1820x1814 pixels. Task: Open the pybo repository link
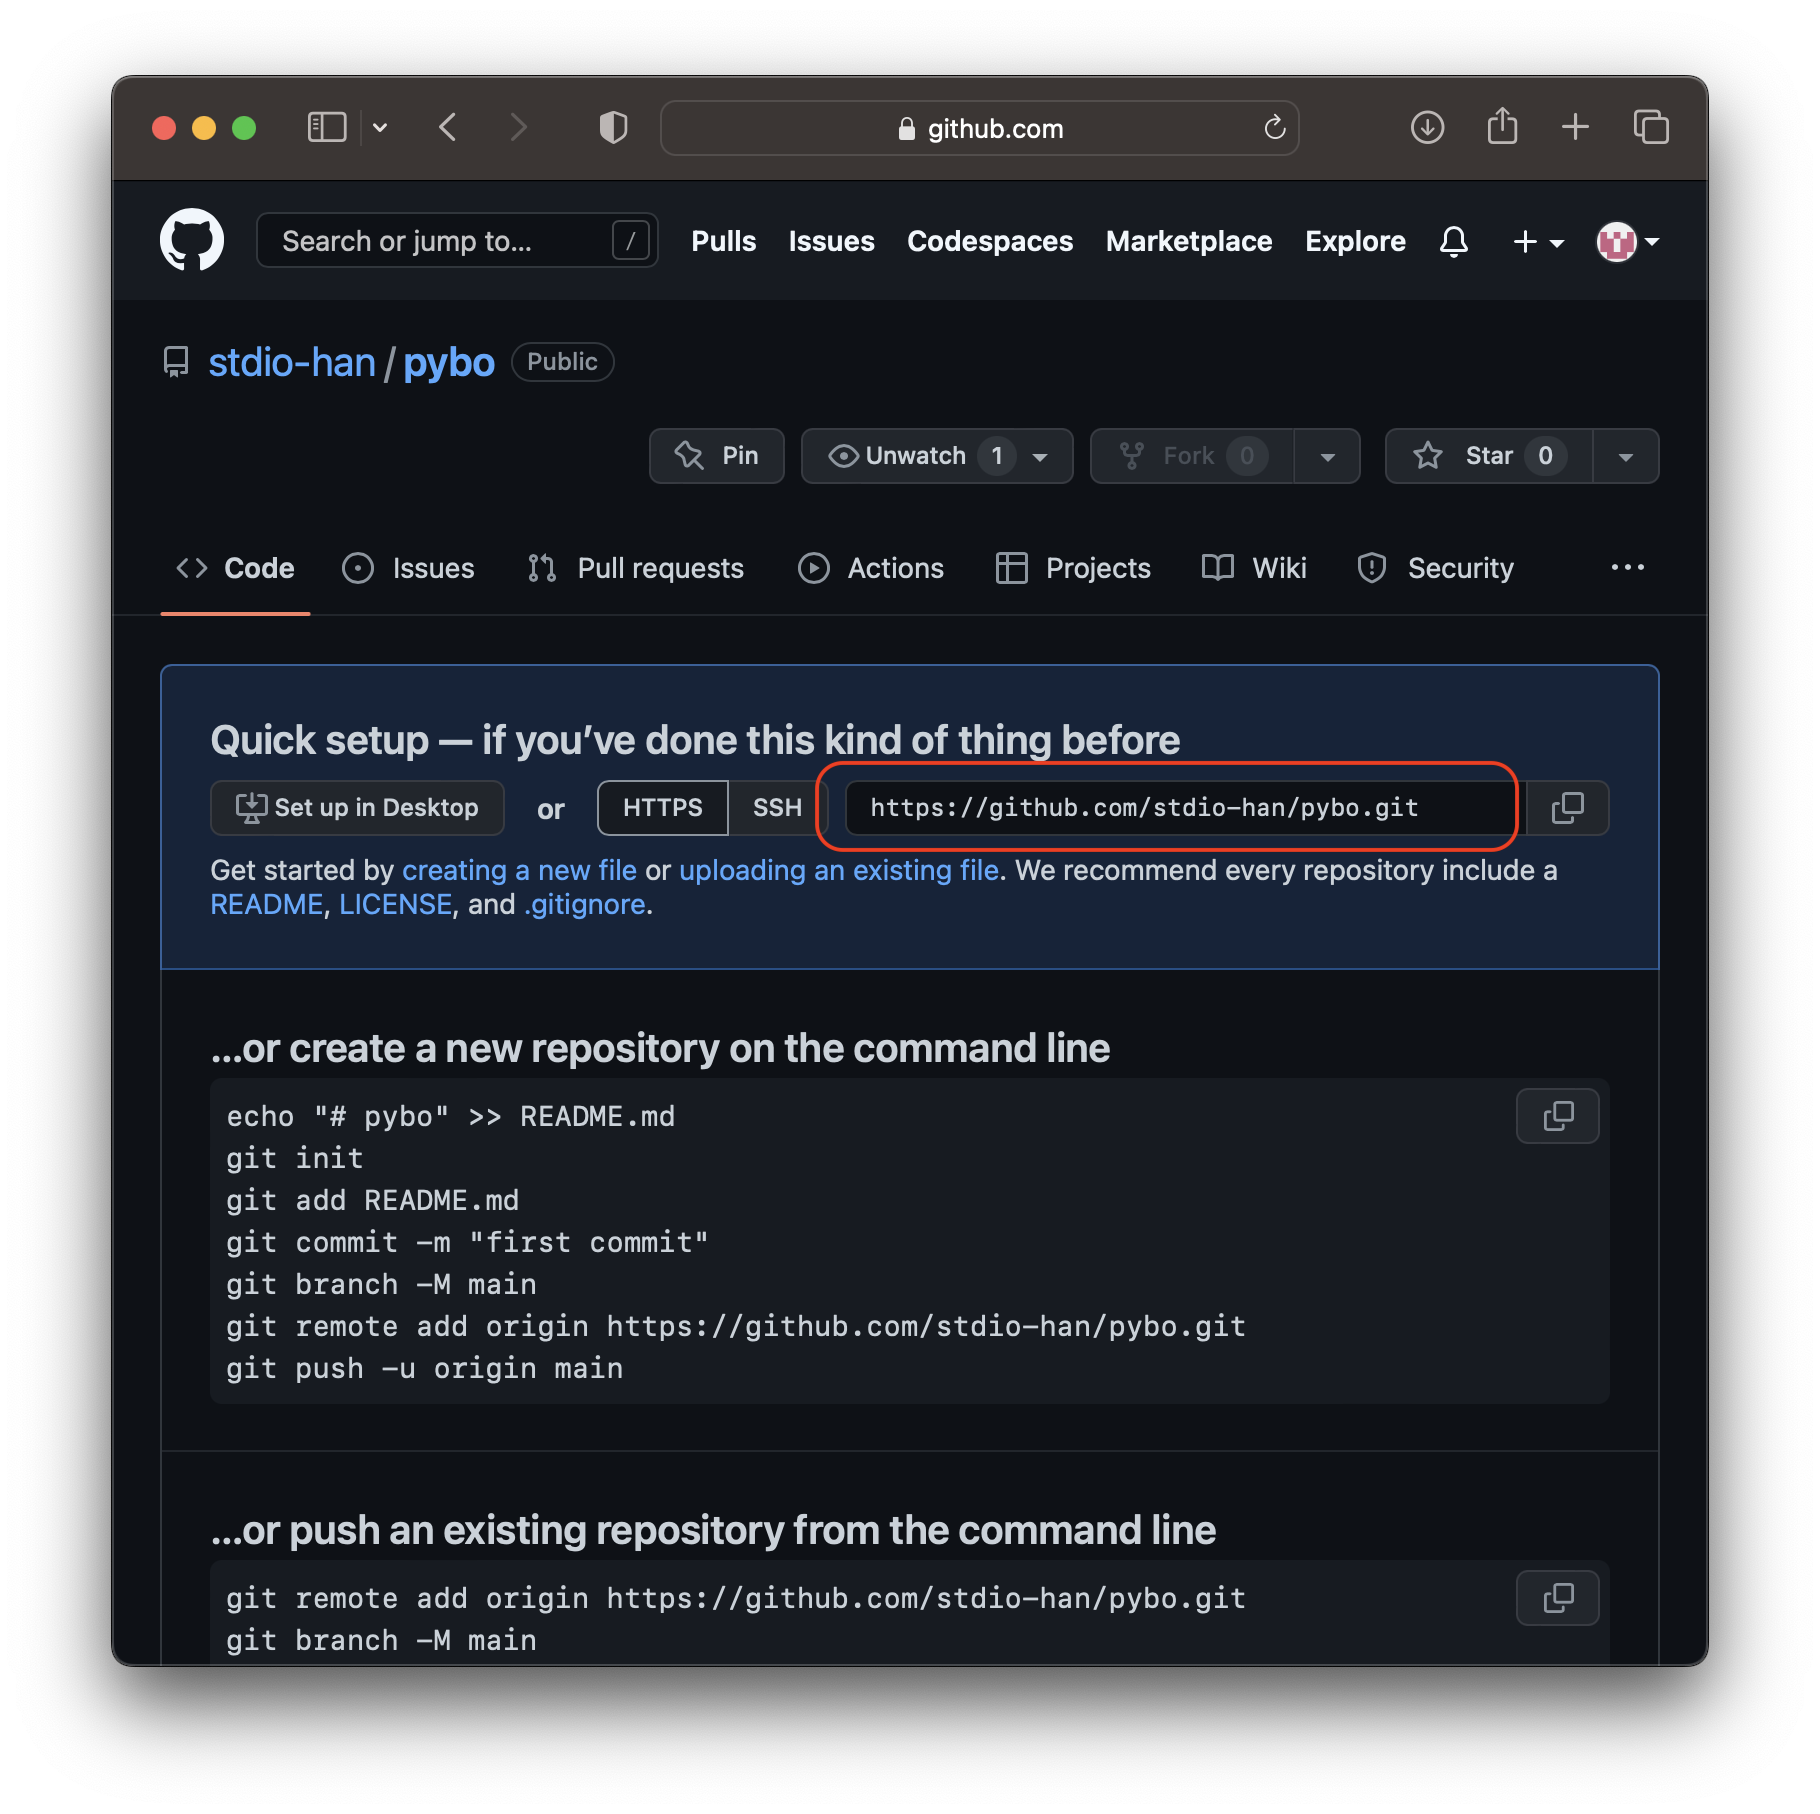tap(449, 362)
